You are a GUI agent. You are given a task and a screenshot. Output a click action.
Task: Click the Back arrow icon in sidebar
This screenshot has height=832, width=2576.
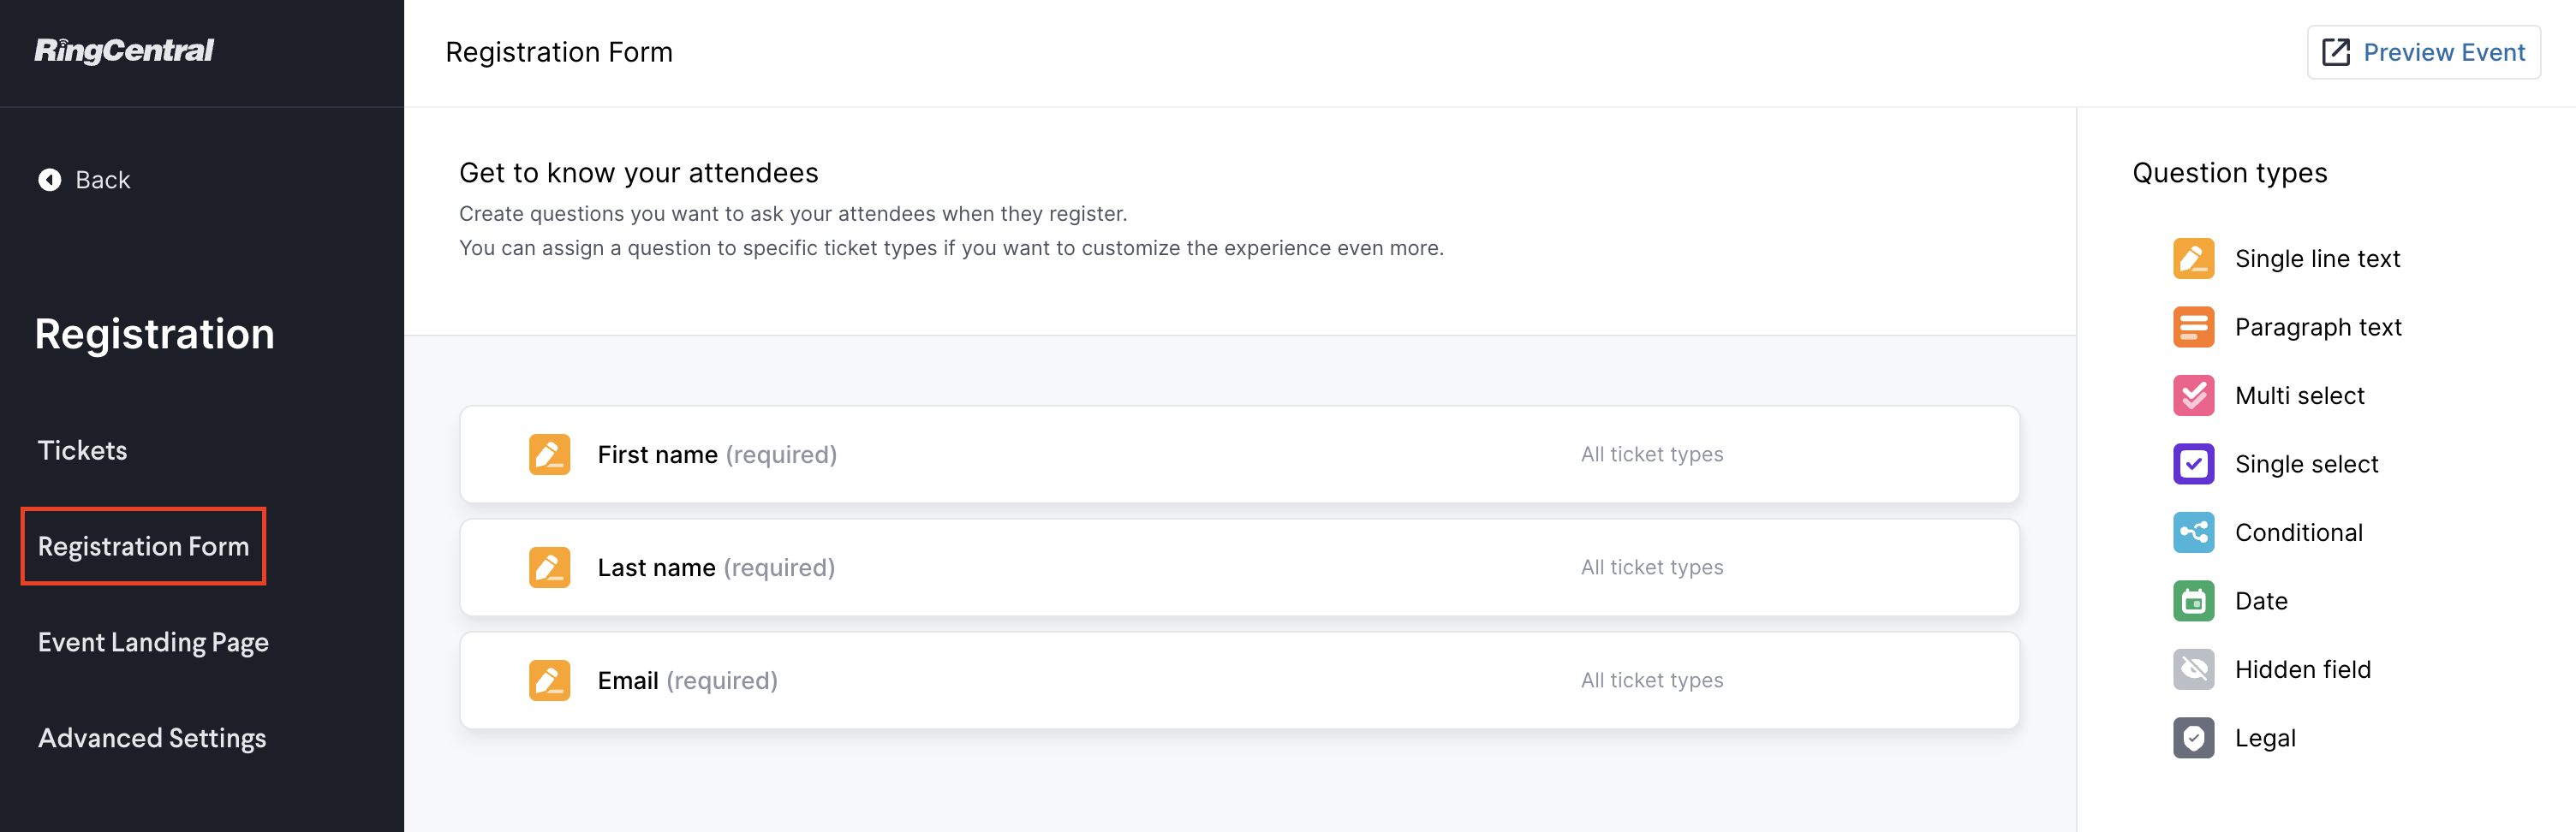pos(49,180)
